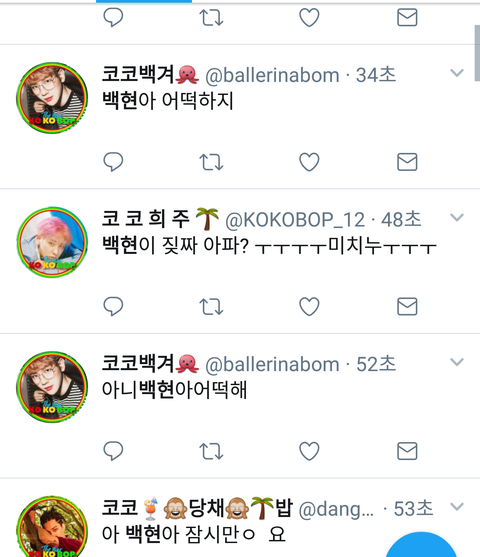Viewport: 480px width, 557px height.
Task: Reply to the 34초 @ballerinabom tweet
Action: 113,162
